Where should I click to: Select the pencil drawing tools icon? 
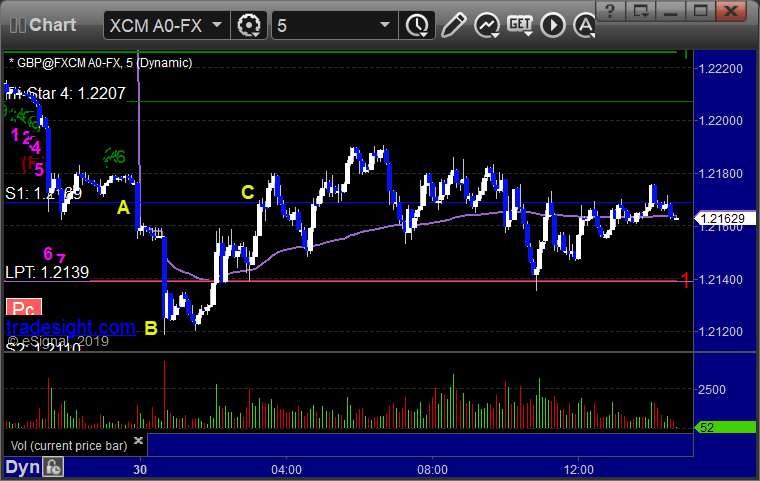pos(454,25)
